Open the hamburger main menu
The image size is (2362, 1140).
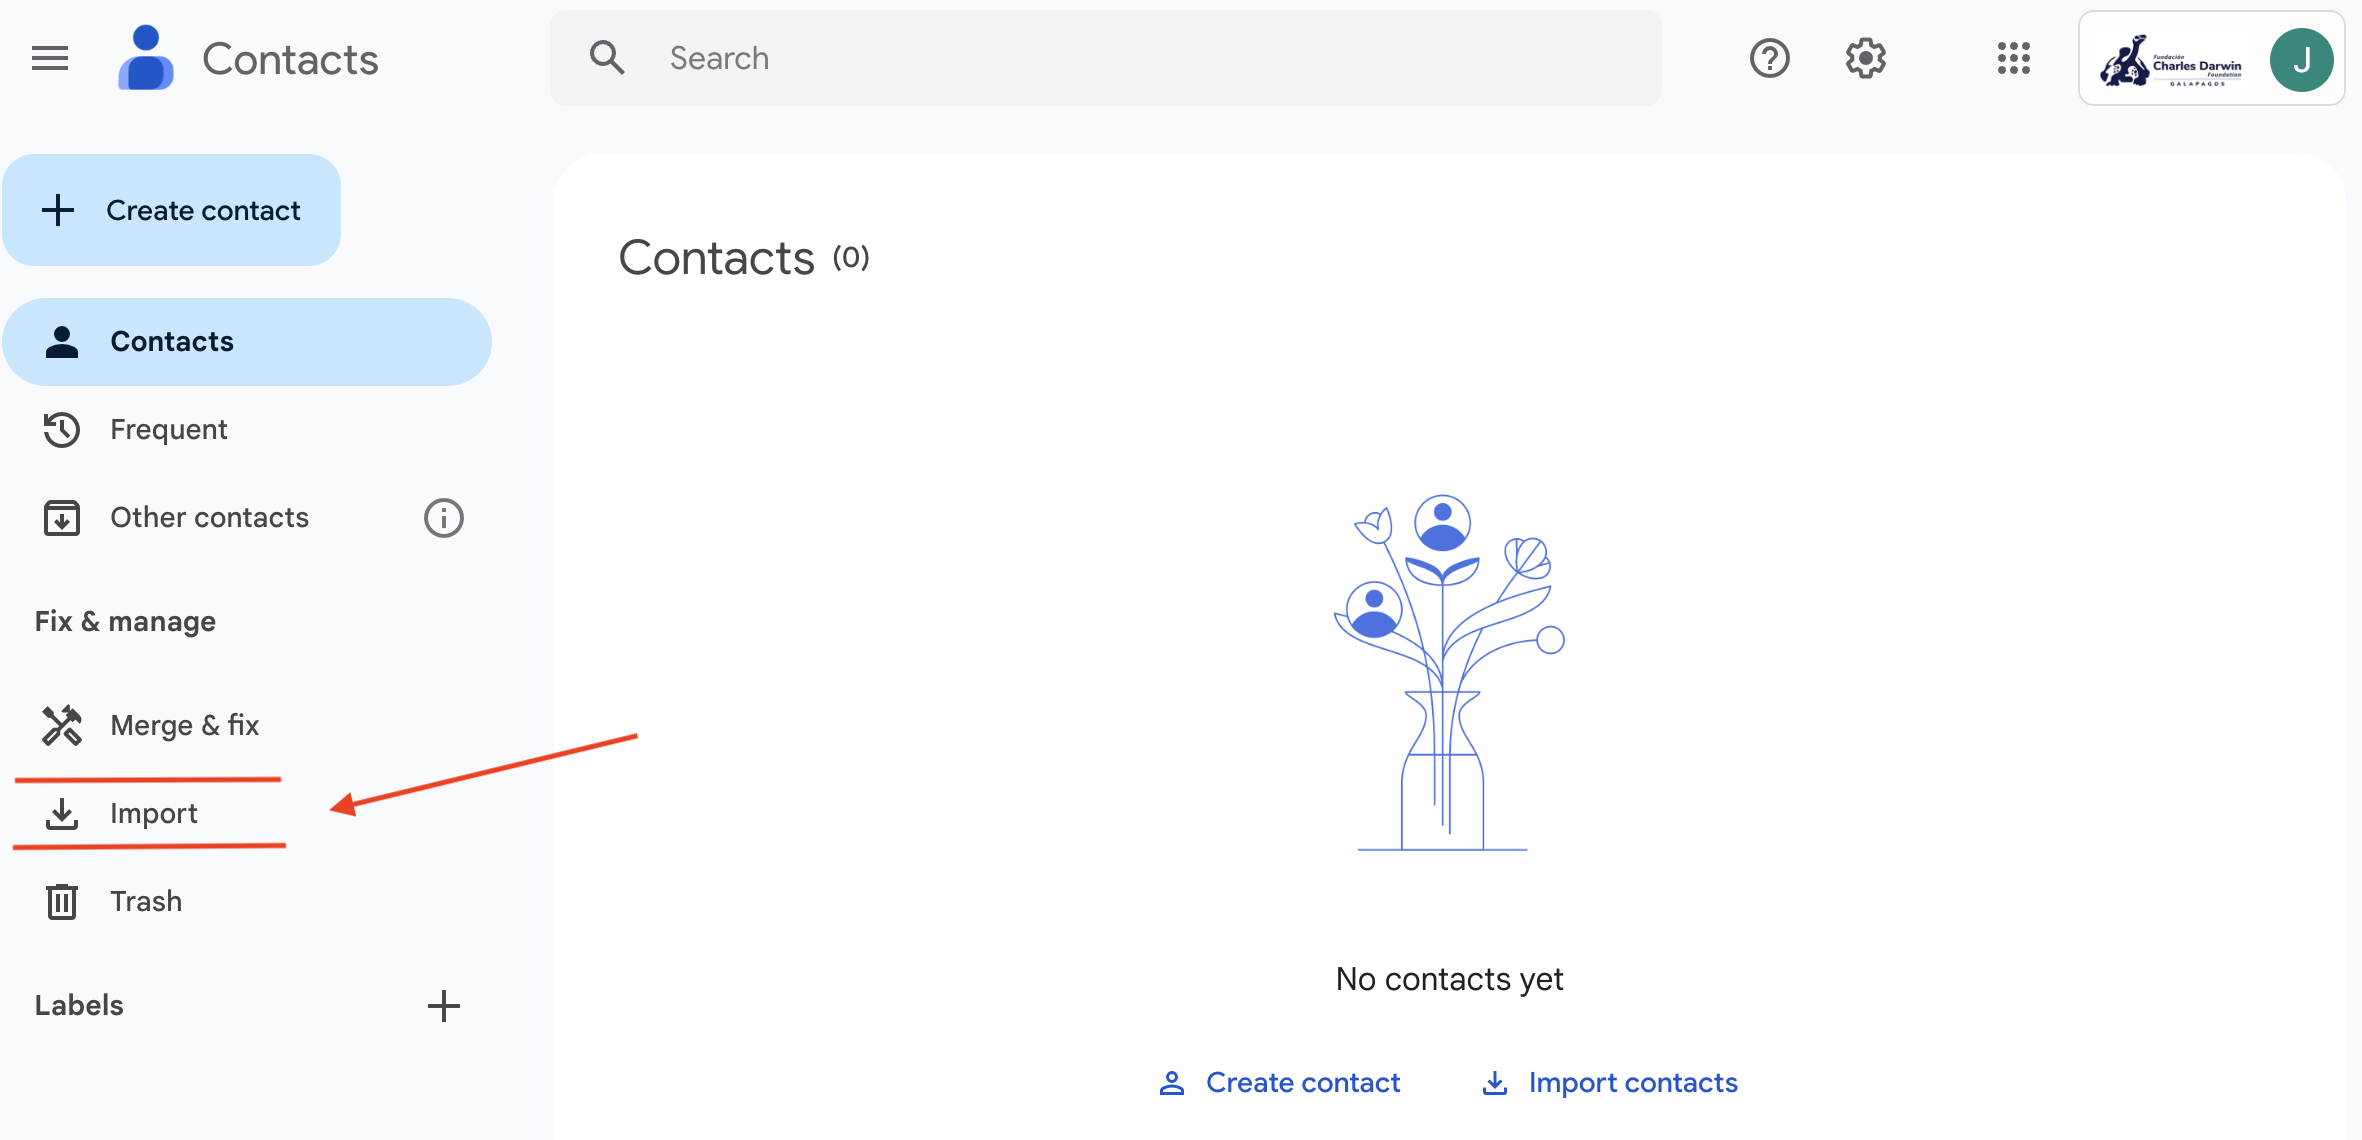tap(50, 59)
